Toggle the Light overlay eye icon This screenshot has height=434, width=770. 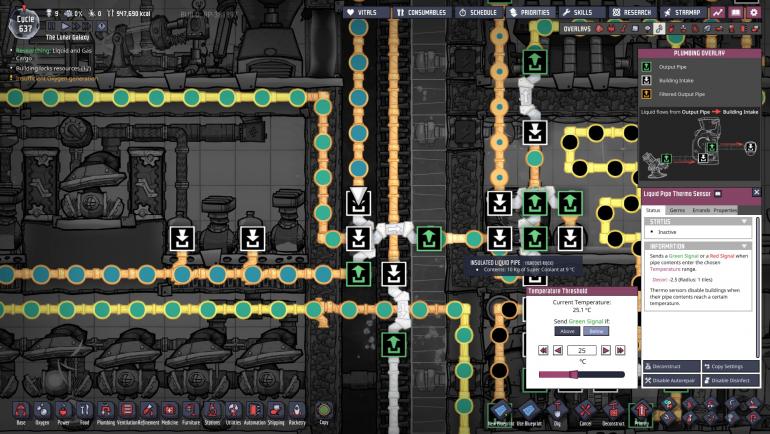(647, 28)
